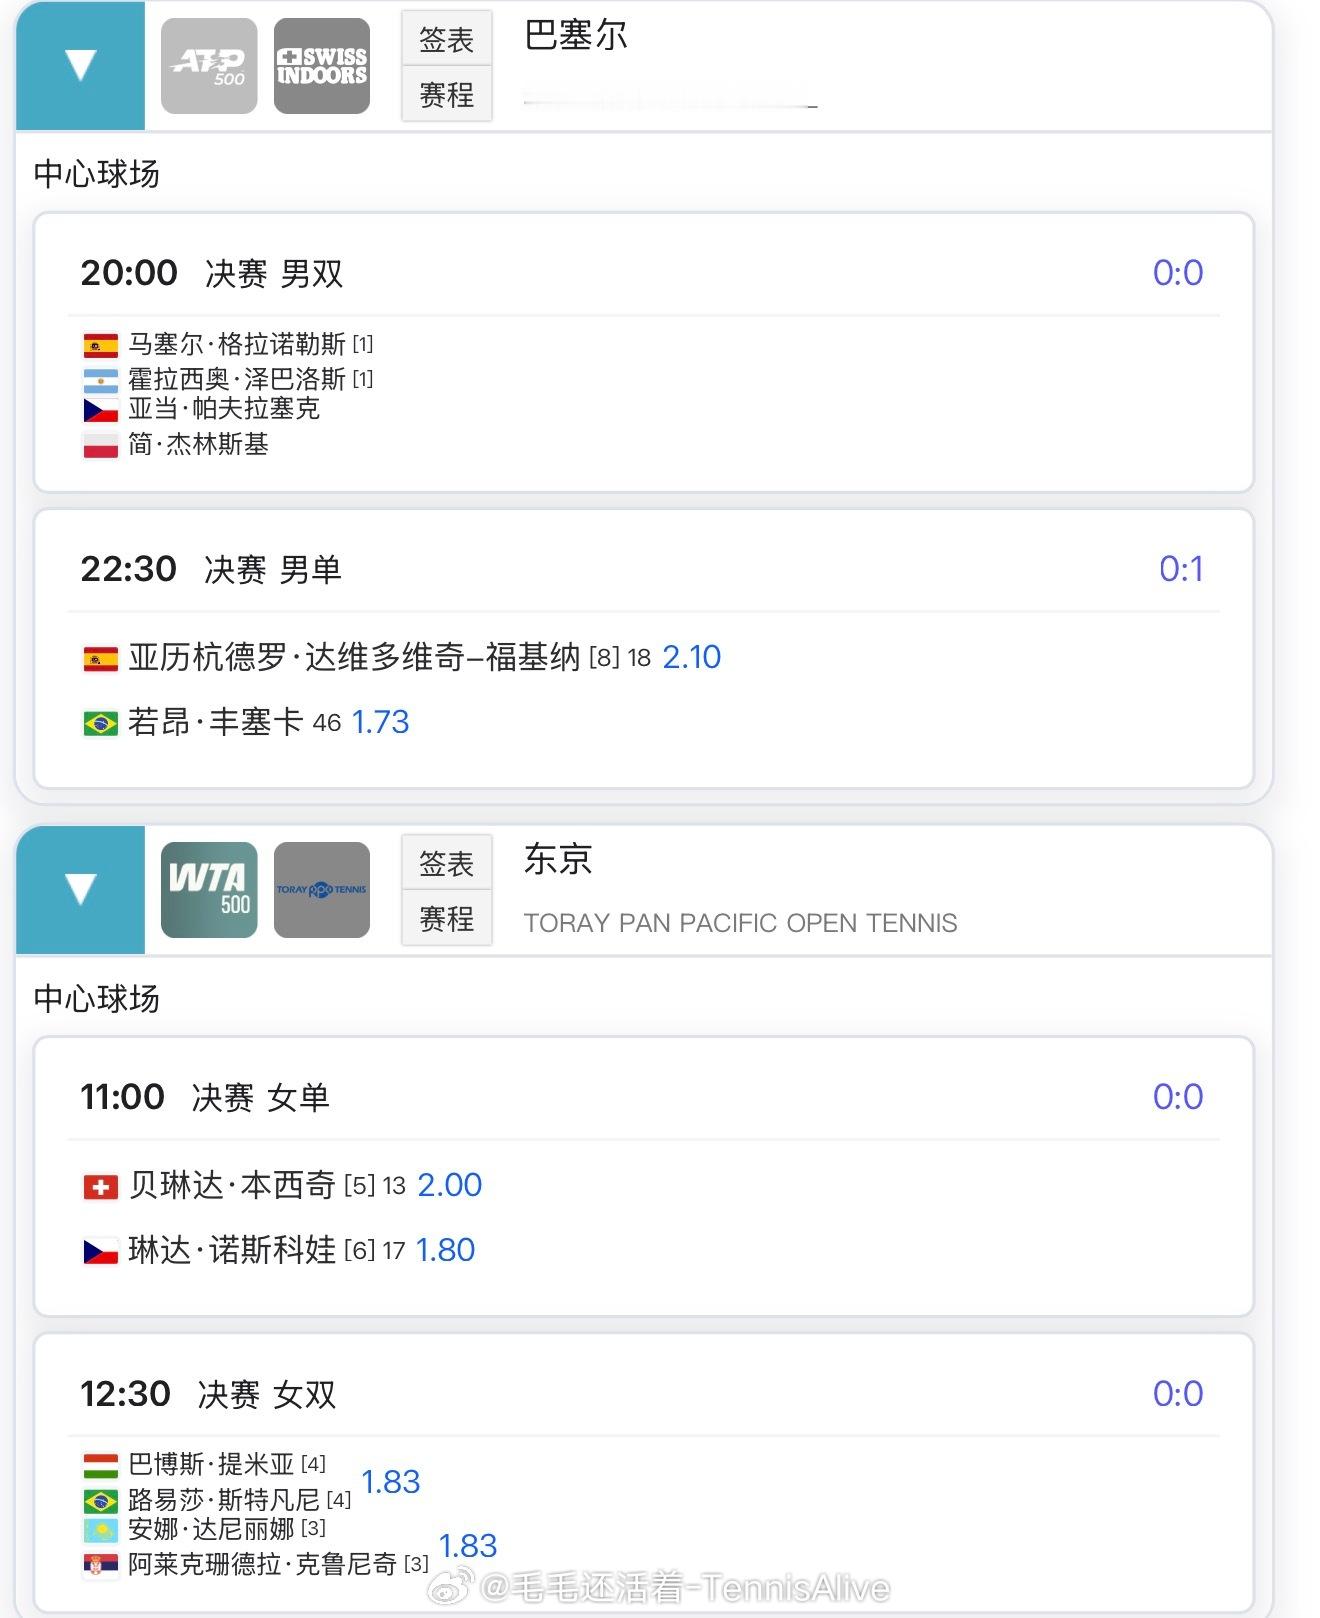Image resolution: width=1320 pixels, height=1618 pixels.
Task: Select odds 1.80 for 琳达·诺斯科娃
Action: pos(445,1250)
